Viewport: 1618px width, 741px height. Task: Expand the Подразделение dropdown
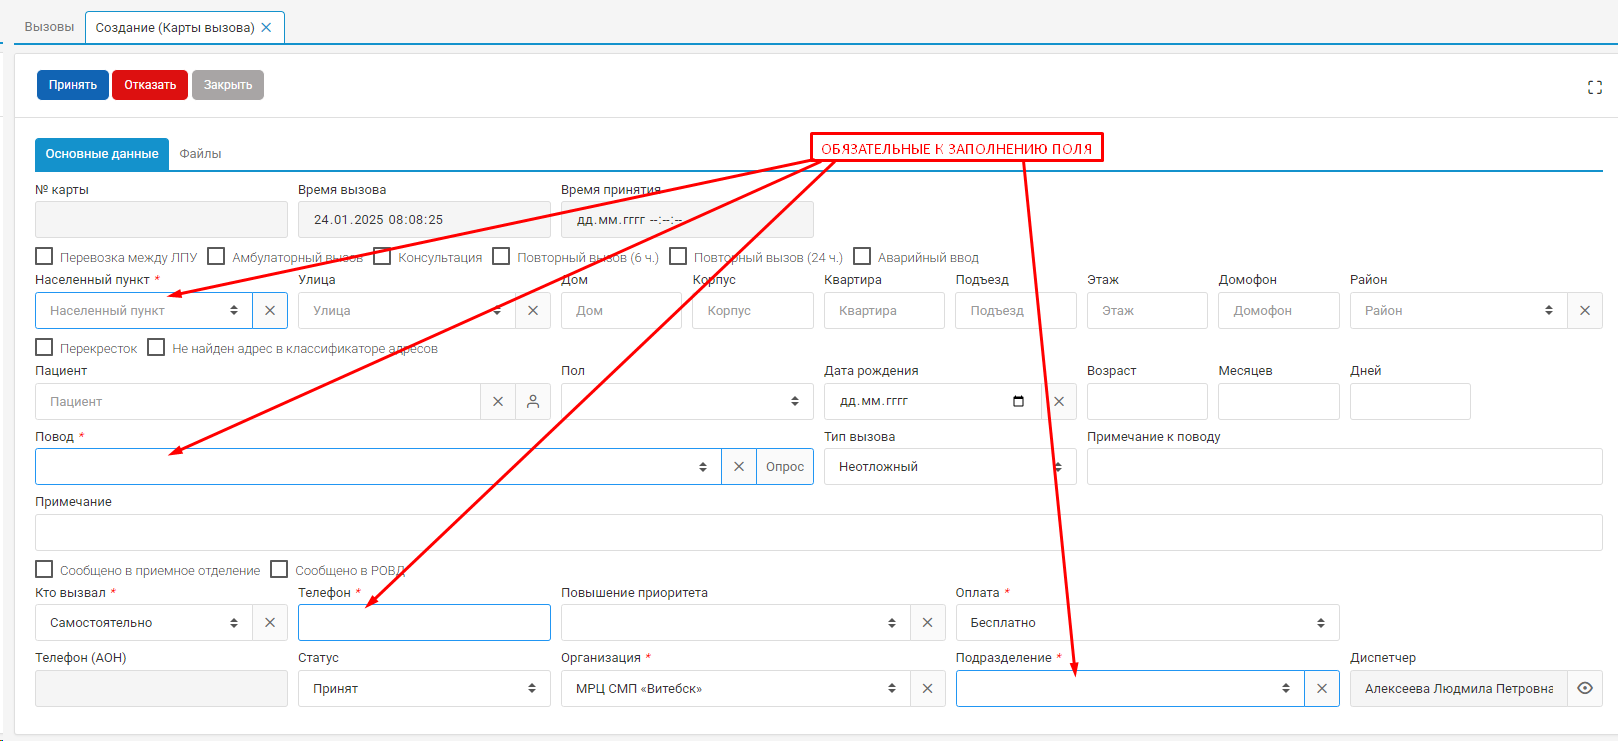tap(1130, 689)
